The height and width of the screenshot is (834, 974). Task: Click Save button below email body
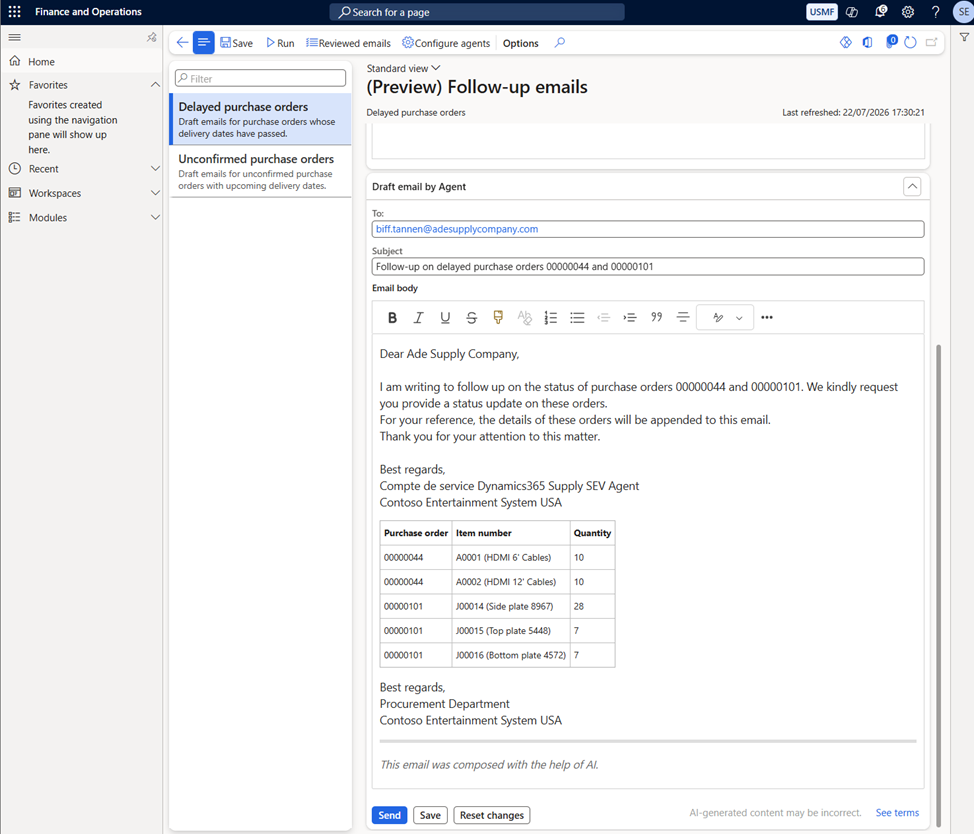point(430,815)
